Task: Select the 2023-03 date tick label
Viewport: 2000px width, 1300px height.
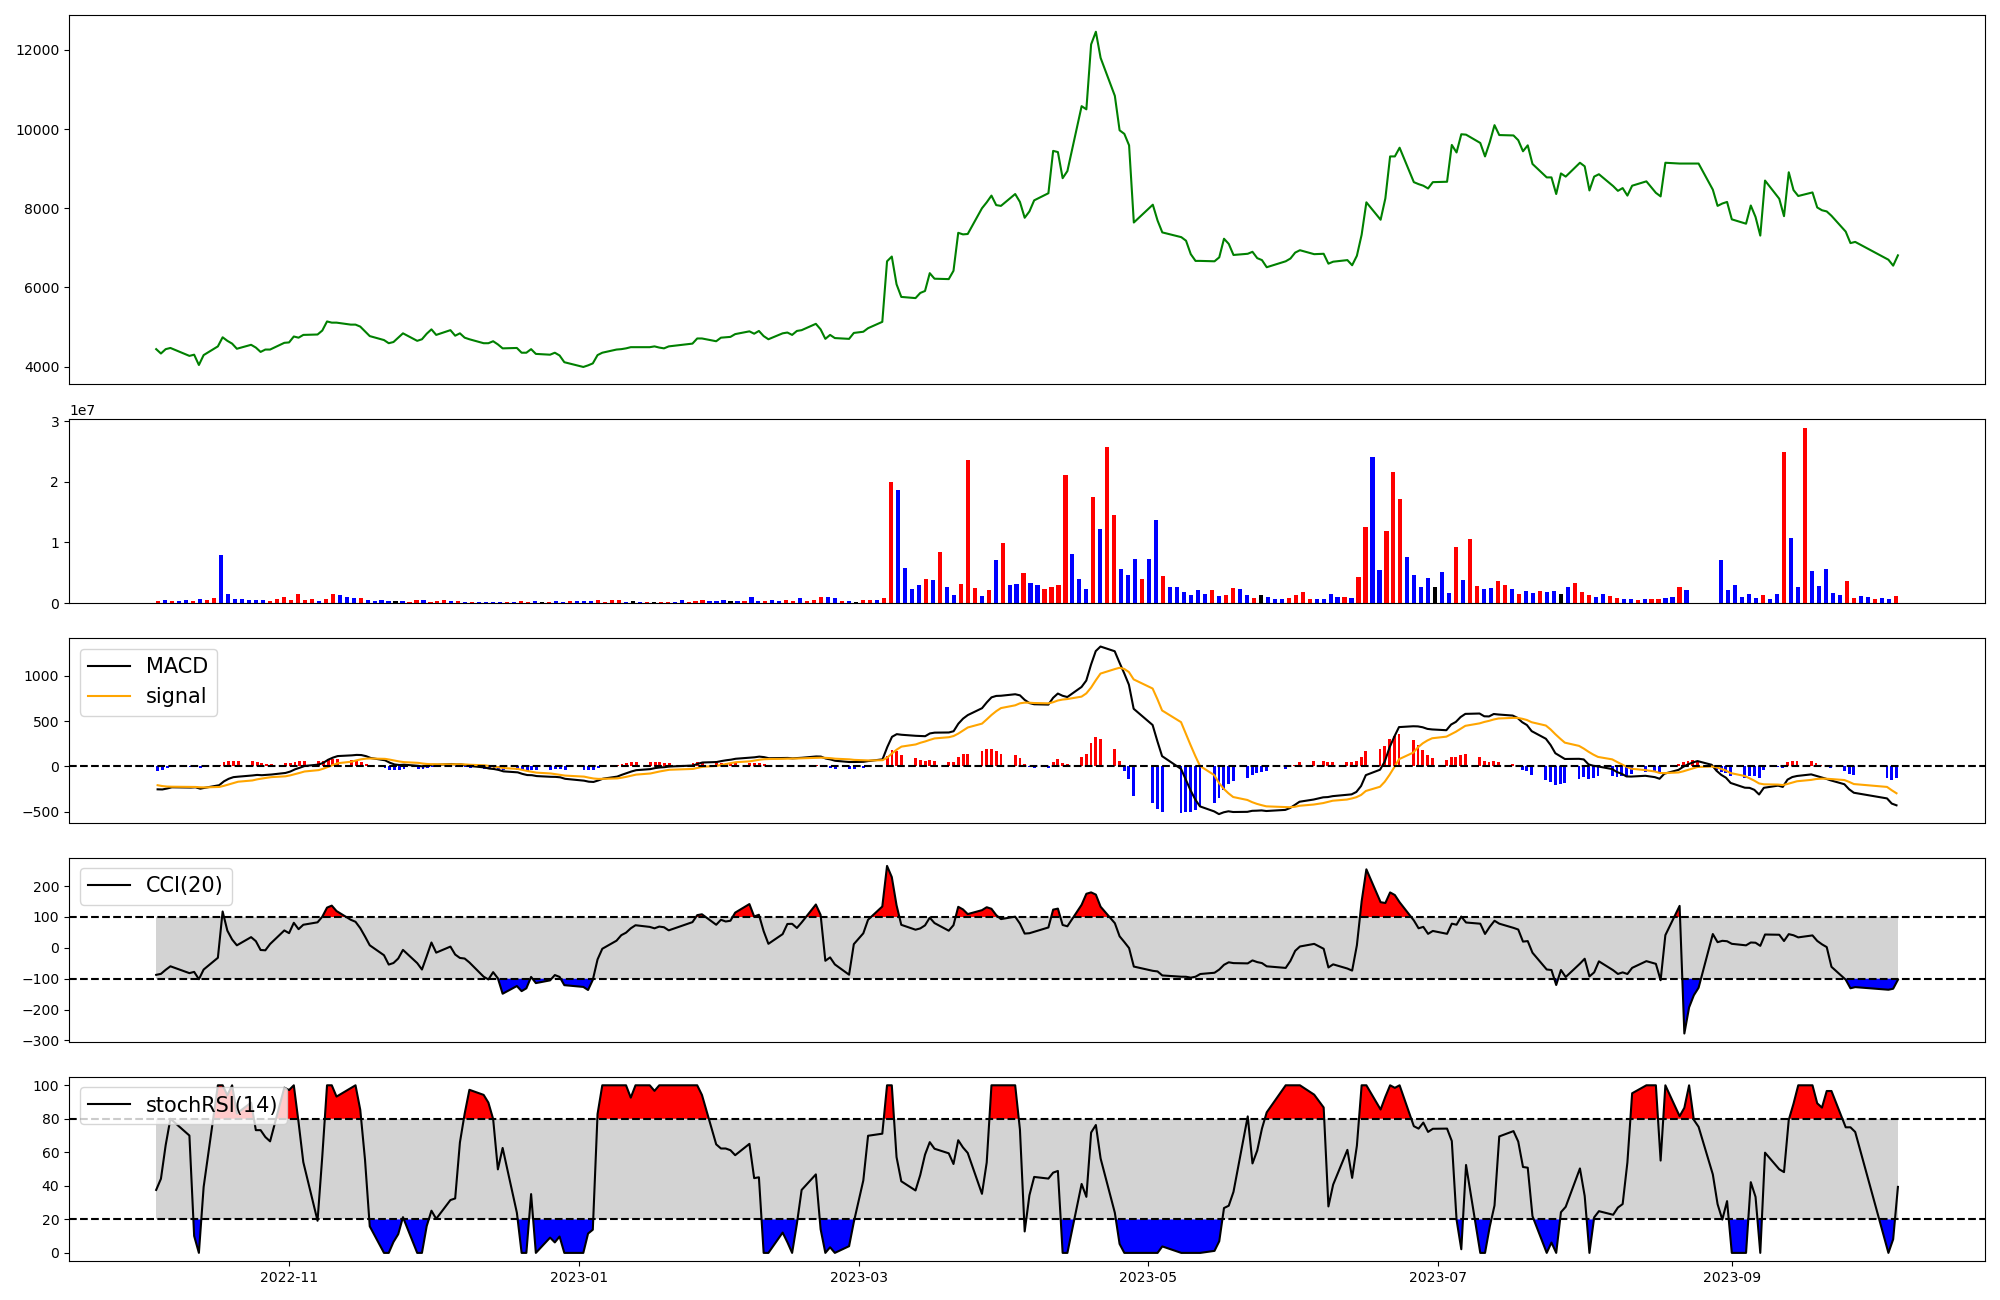Action: tap(859, 1277)
